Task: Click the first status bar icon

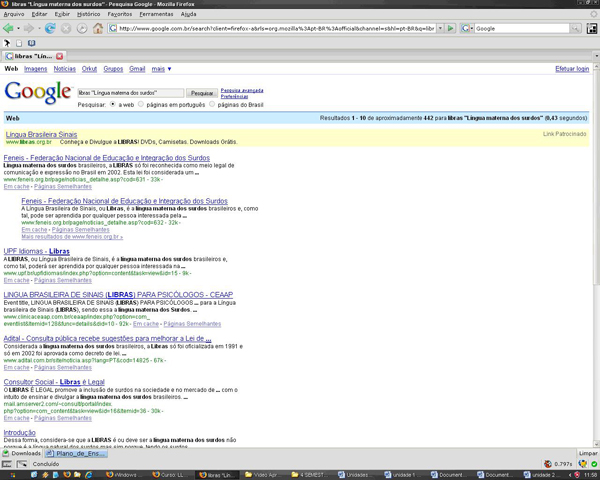Action: 7,464
